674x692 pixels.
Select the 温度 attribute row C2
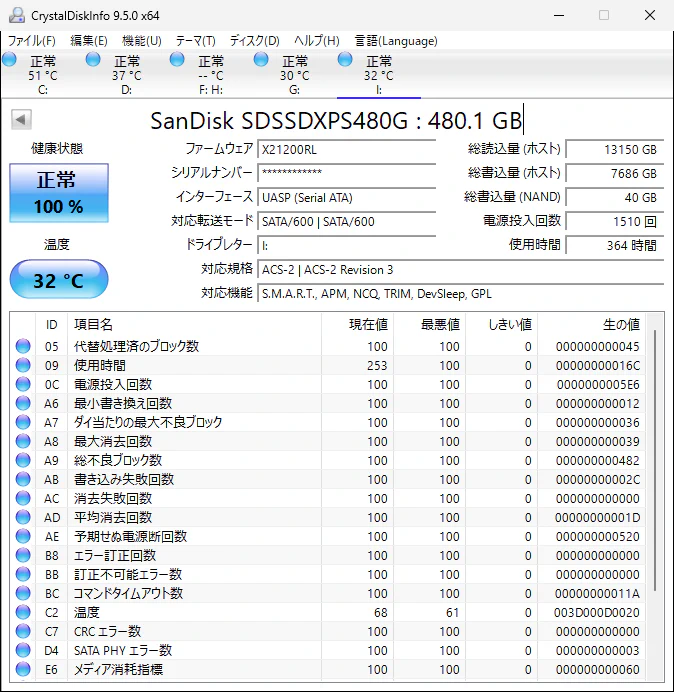pos(328,613)
